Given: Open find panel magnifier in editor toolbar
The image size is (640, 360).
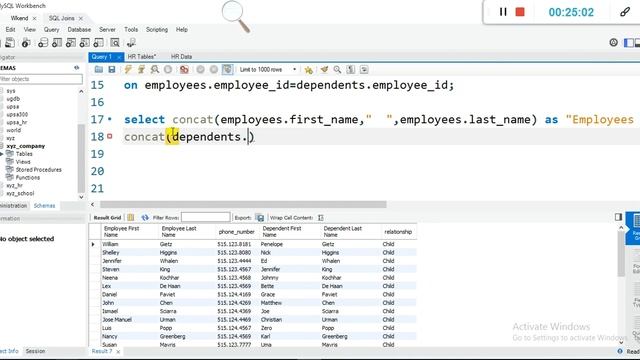Looking at the screenshot, I should 337,69.
